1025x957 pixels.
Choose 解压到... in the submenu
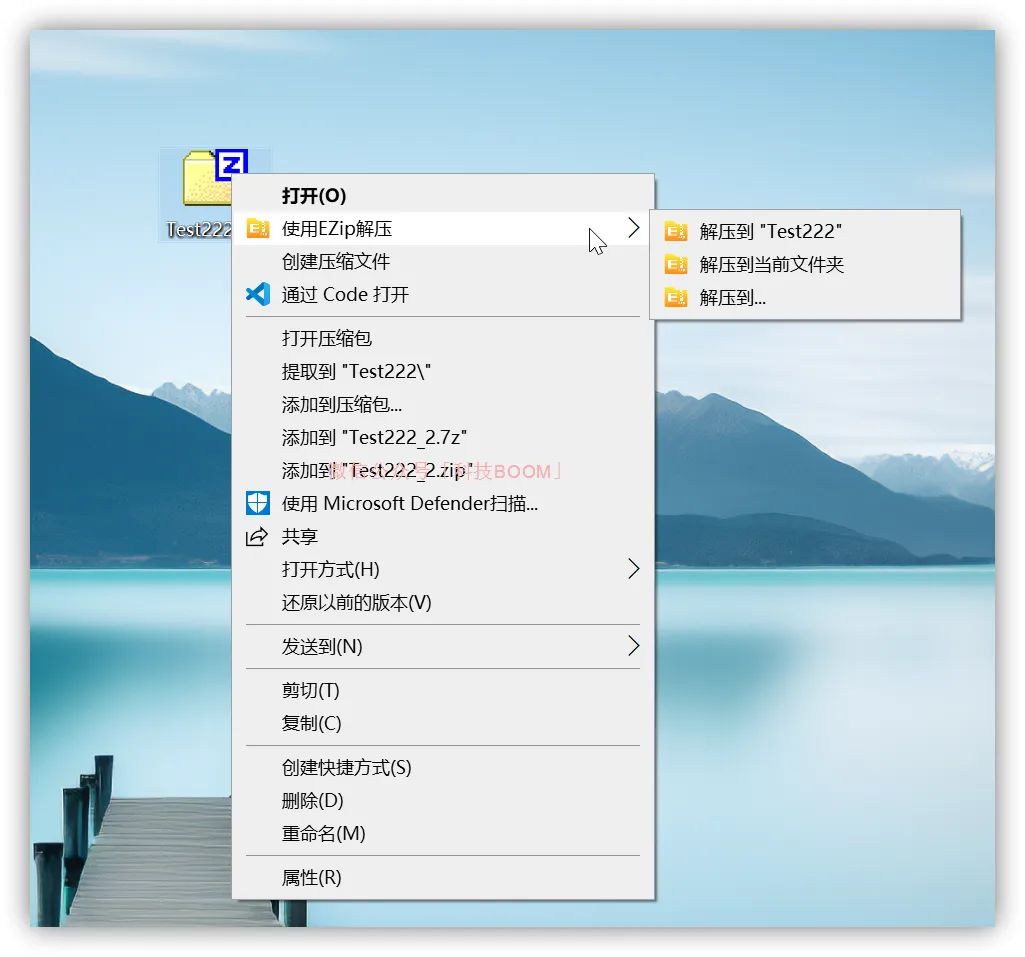click(805, 297)
